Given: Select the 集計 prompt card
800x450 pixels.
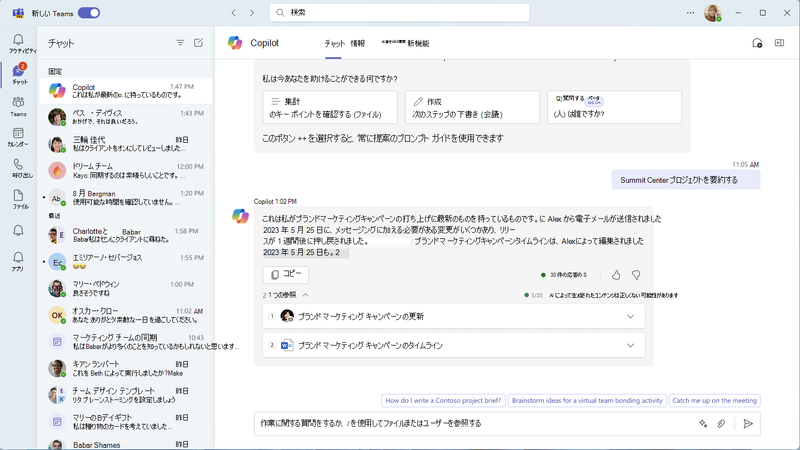Looking at the screenshot, I should point(330,107).
